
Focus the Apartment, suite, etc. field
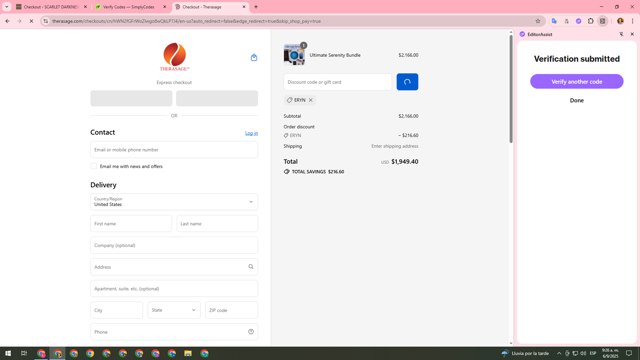click(x=174, y=289)
